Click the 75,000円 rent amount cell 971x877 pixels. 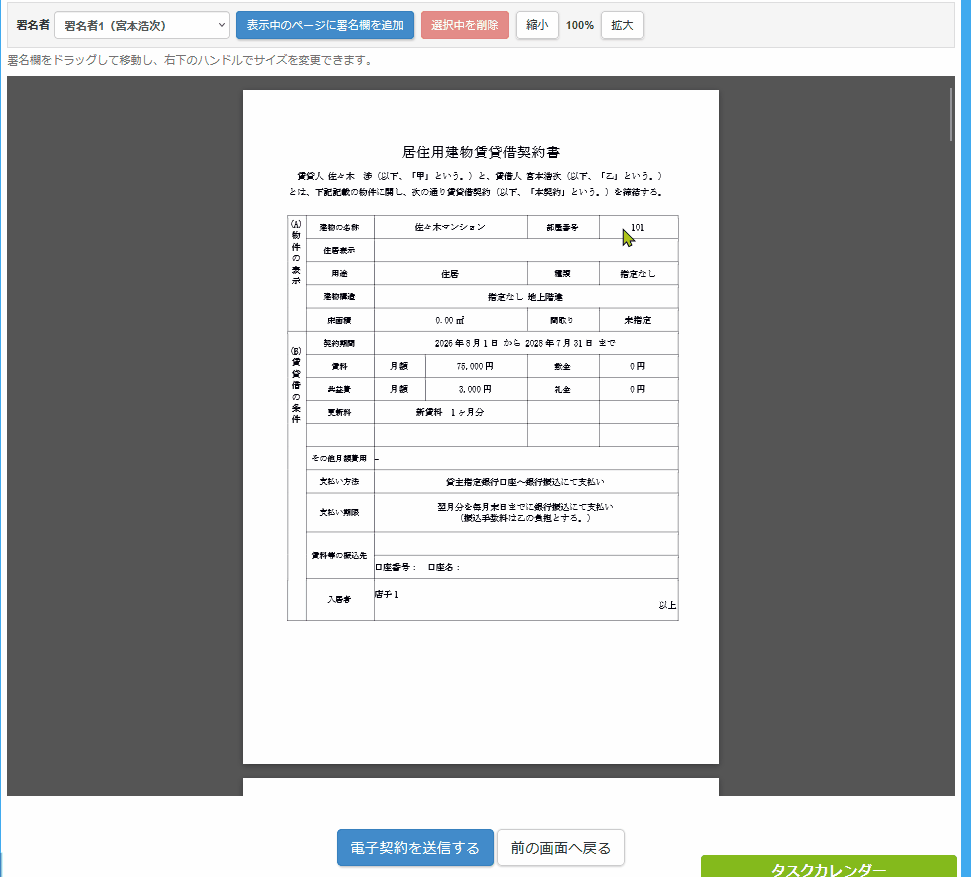pyautogui.click(x=476, y=366)
